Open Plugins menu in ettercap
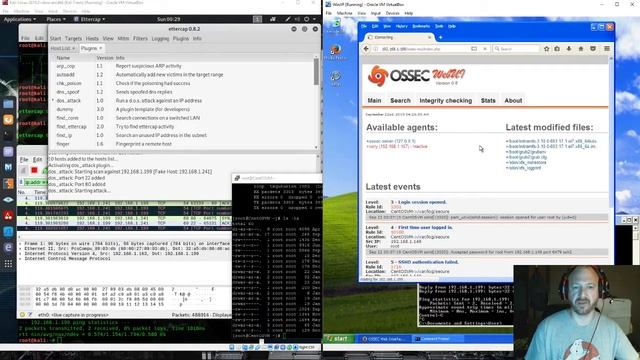The height and width of the screenshot is (360, 640). (180, 38)
